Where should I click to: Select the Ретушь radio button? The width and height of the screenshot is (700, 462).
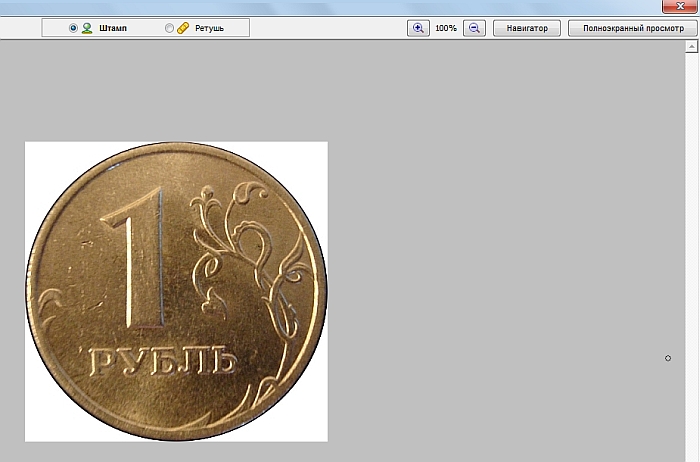(169, 28)
